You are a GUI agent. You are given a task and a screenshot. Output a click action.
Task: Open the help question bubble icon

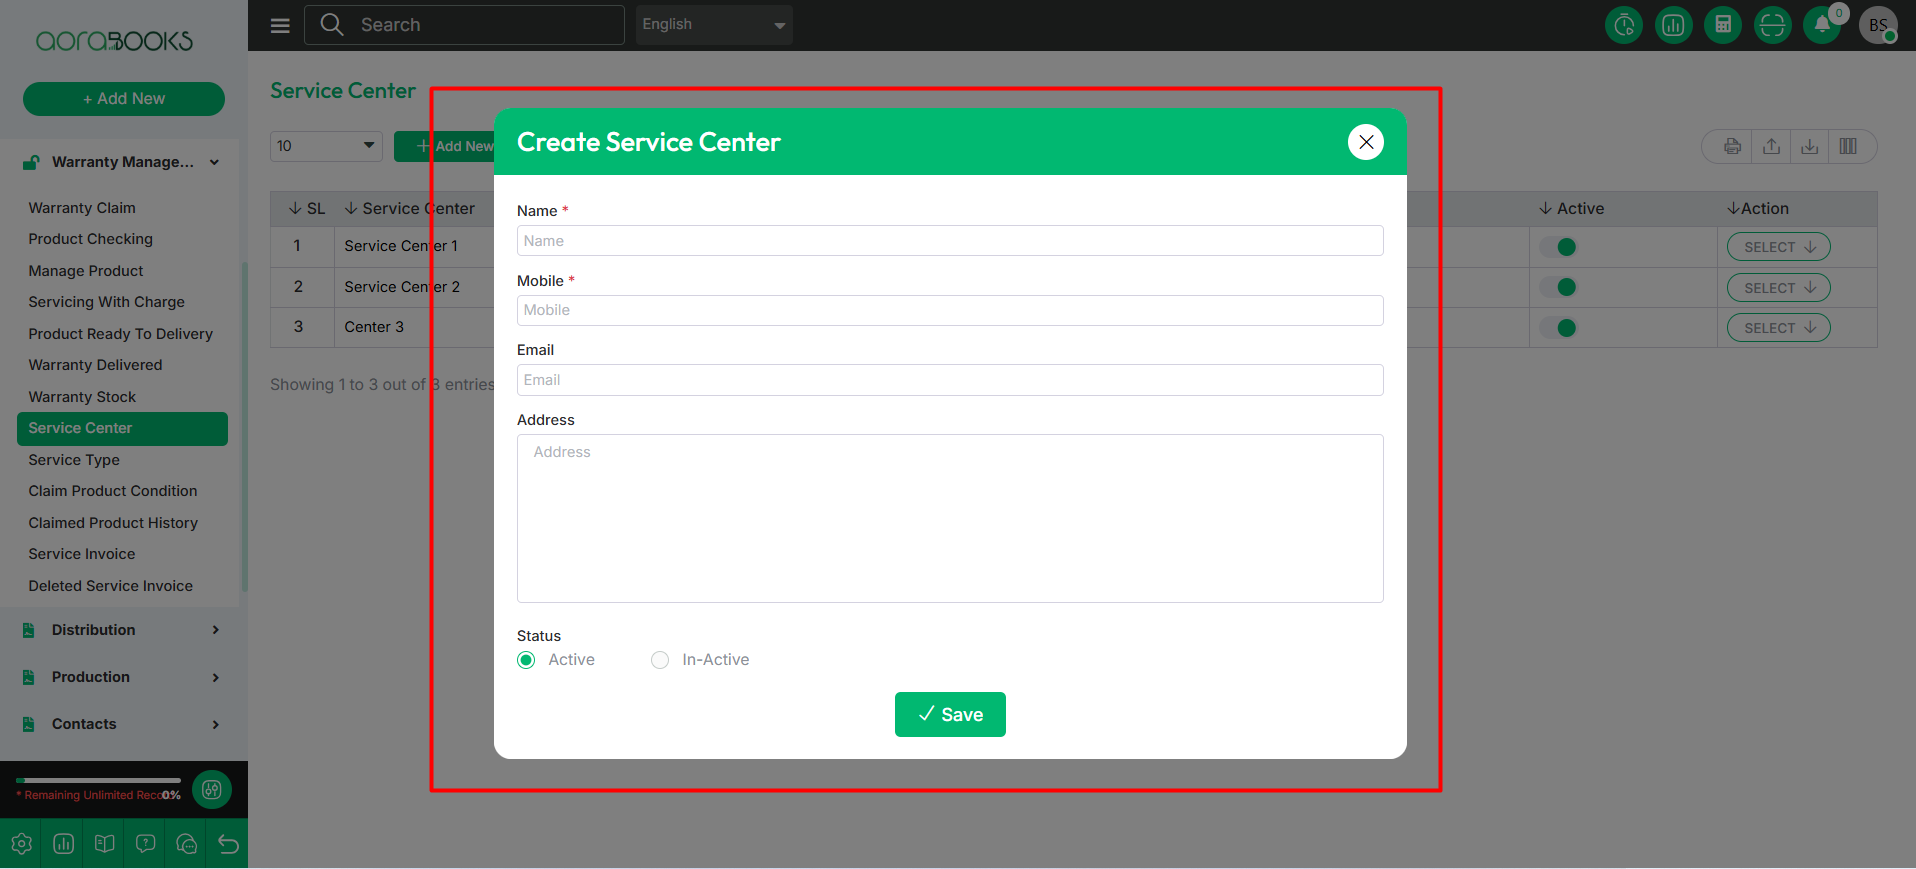click(x=146, y=844)
